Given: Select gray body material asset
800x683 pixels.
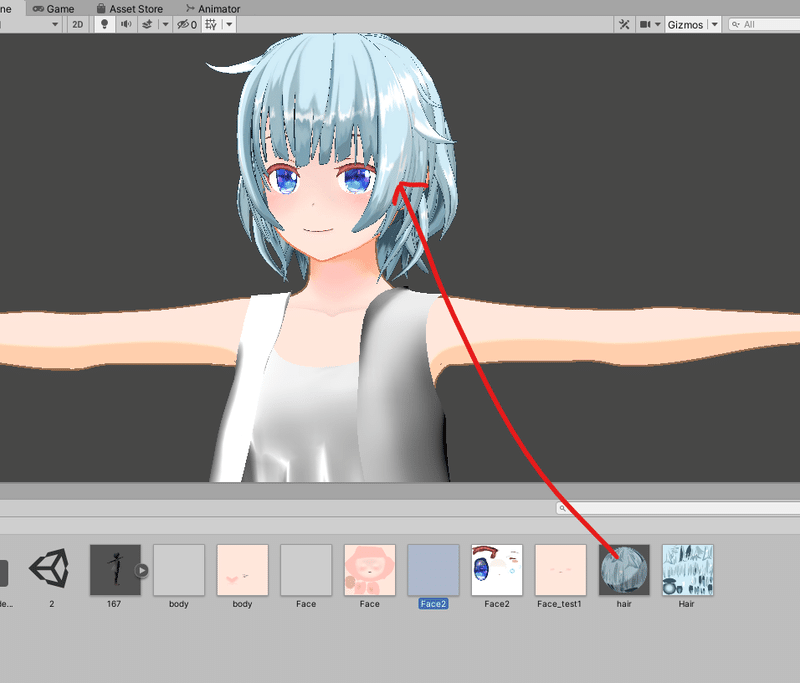Looking at the screenshot, I should (x=179, y=570).
